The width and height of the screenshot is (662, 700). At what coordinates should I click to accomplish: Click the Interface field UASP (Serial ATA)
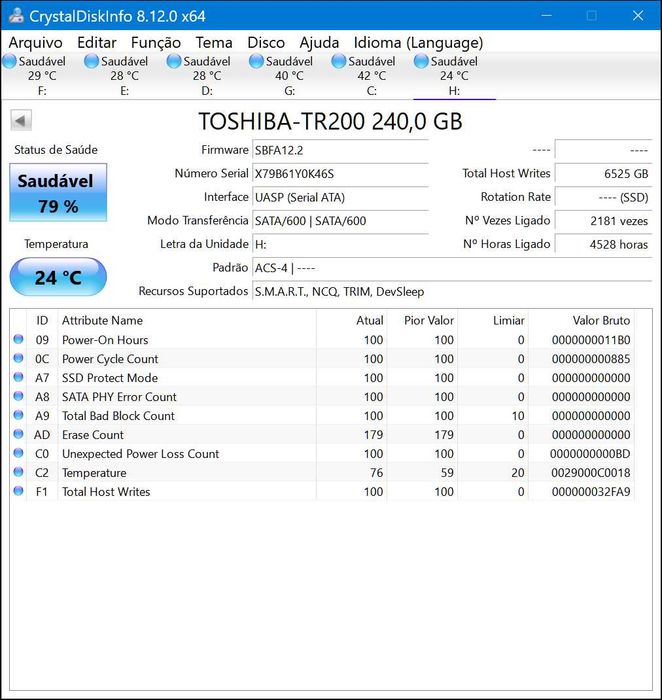coord(340,198)
